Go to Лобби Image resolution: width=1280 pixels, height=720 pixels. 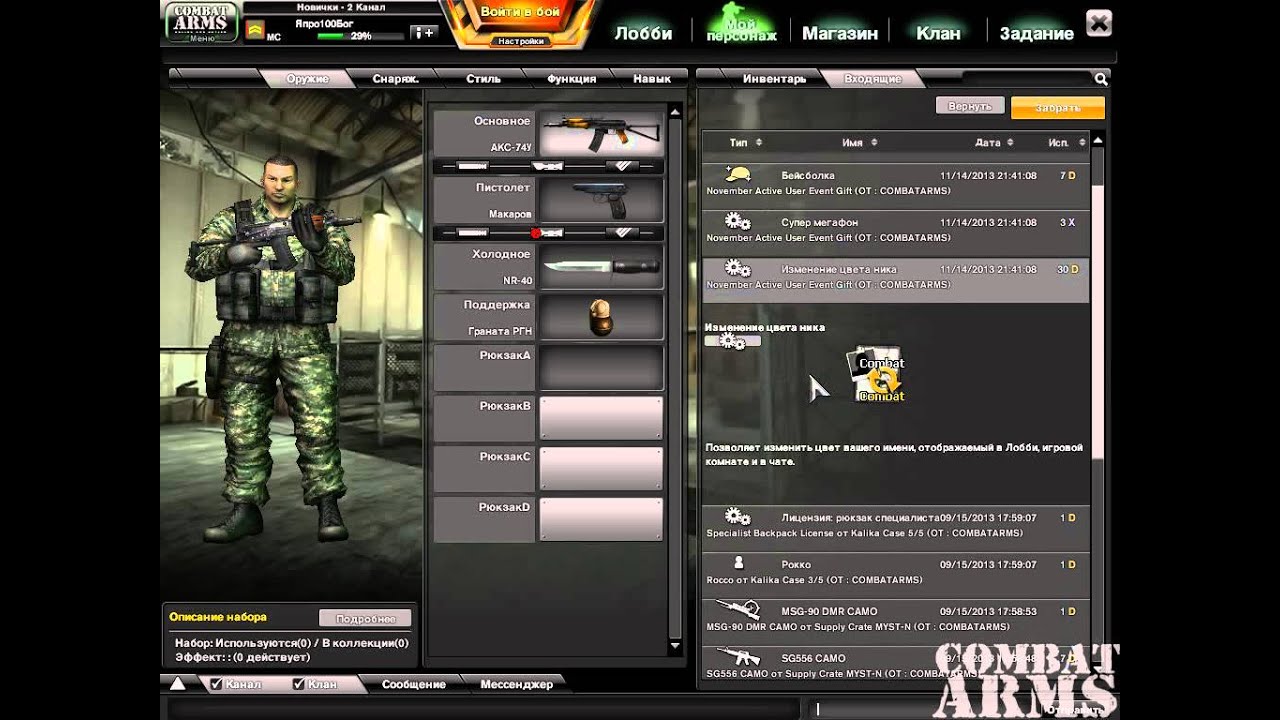point(643,33)
